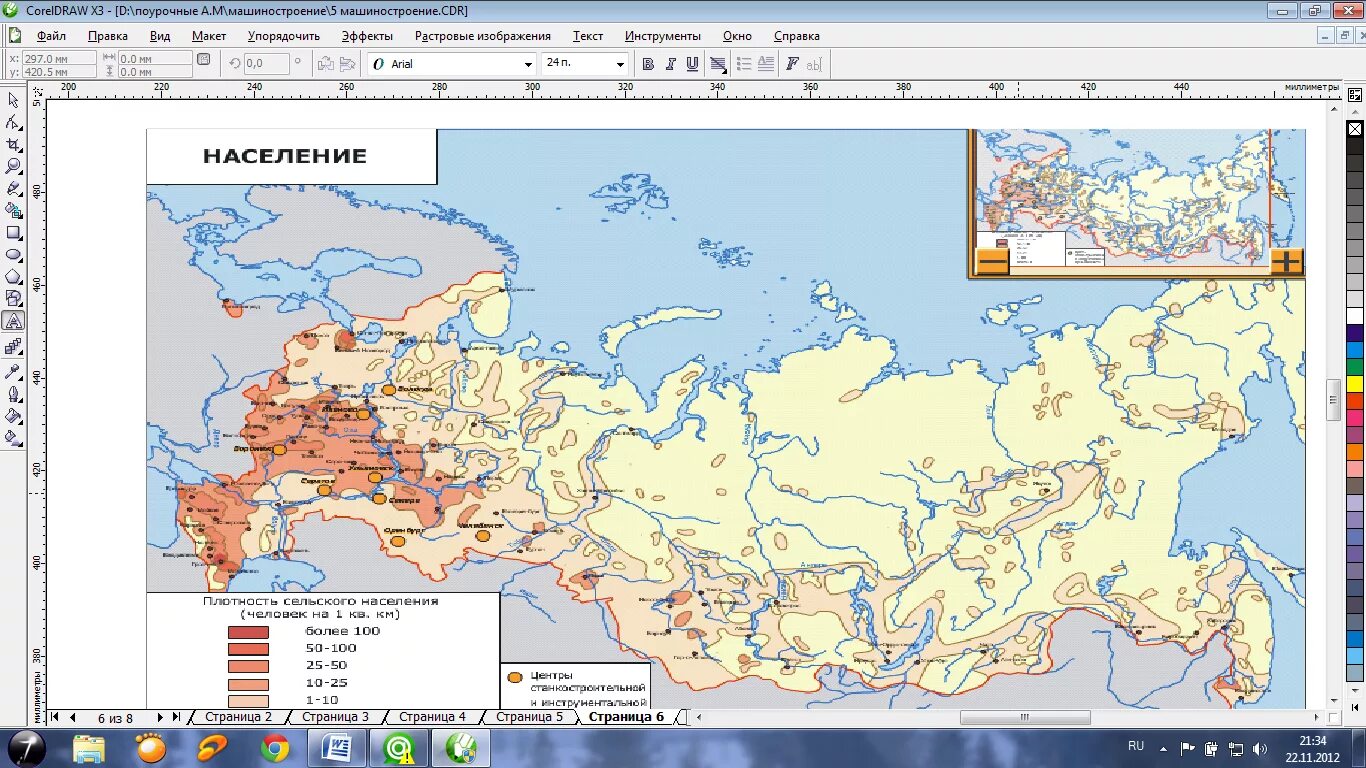Select the Polygon tool

click(14, 276)
